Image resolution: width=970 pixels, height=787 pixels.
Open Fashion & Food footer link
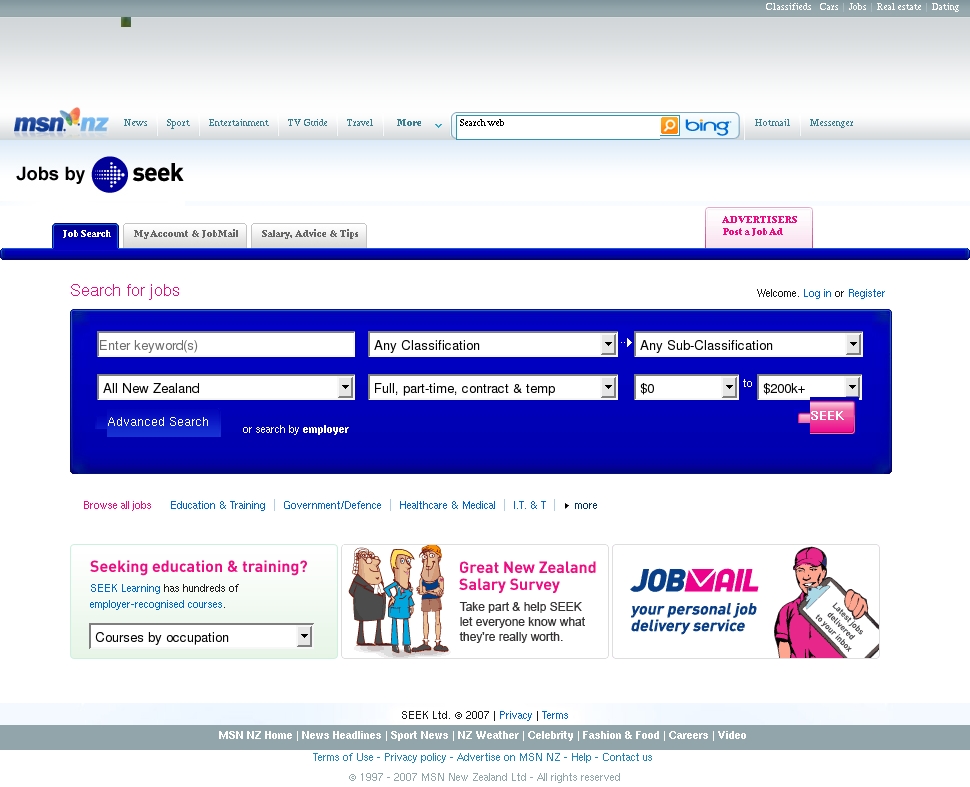pos(620,735)
